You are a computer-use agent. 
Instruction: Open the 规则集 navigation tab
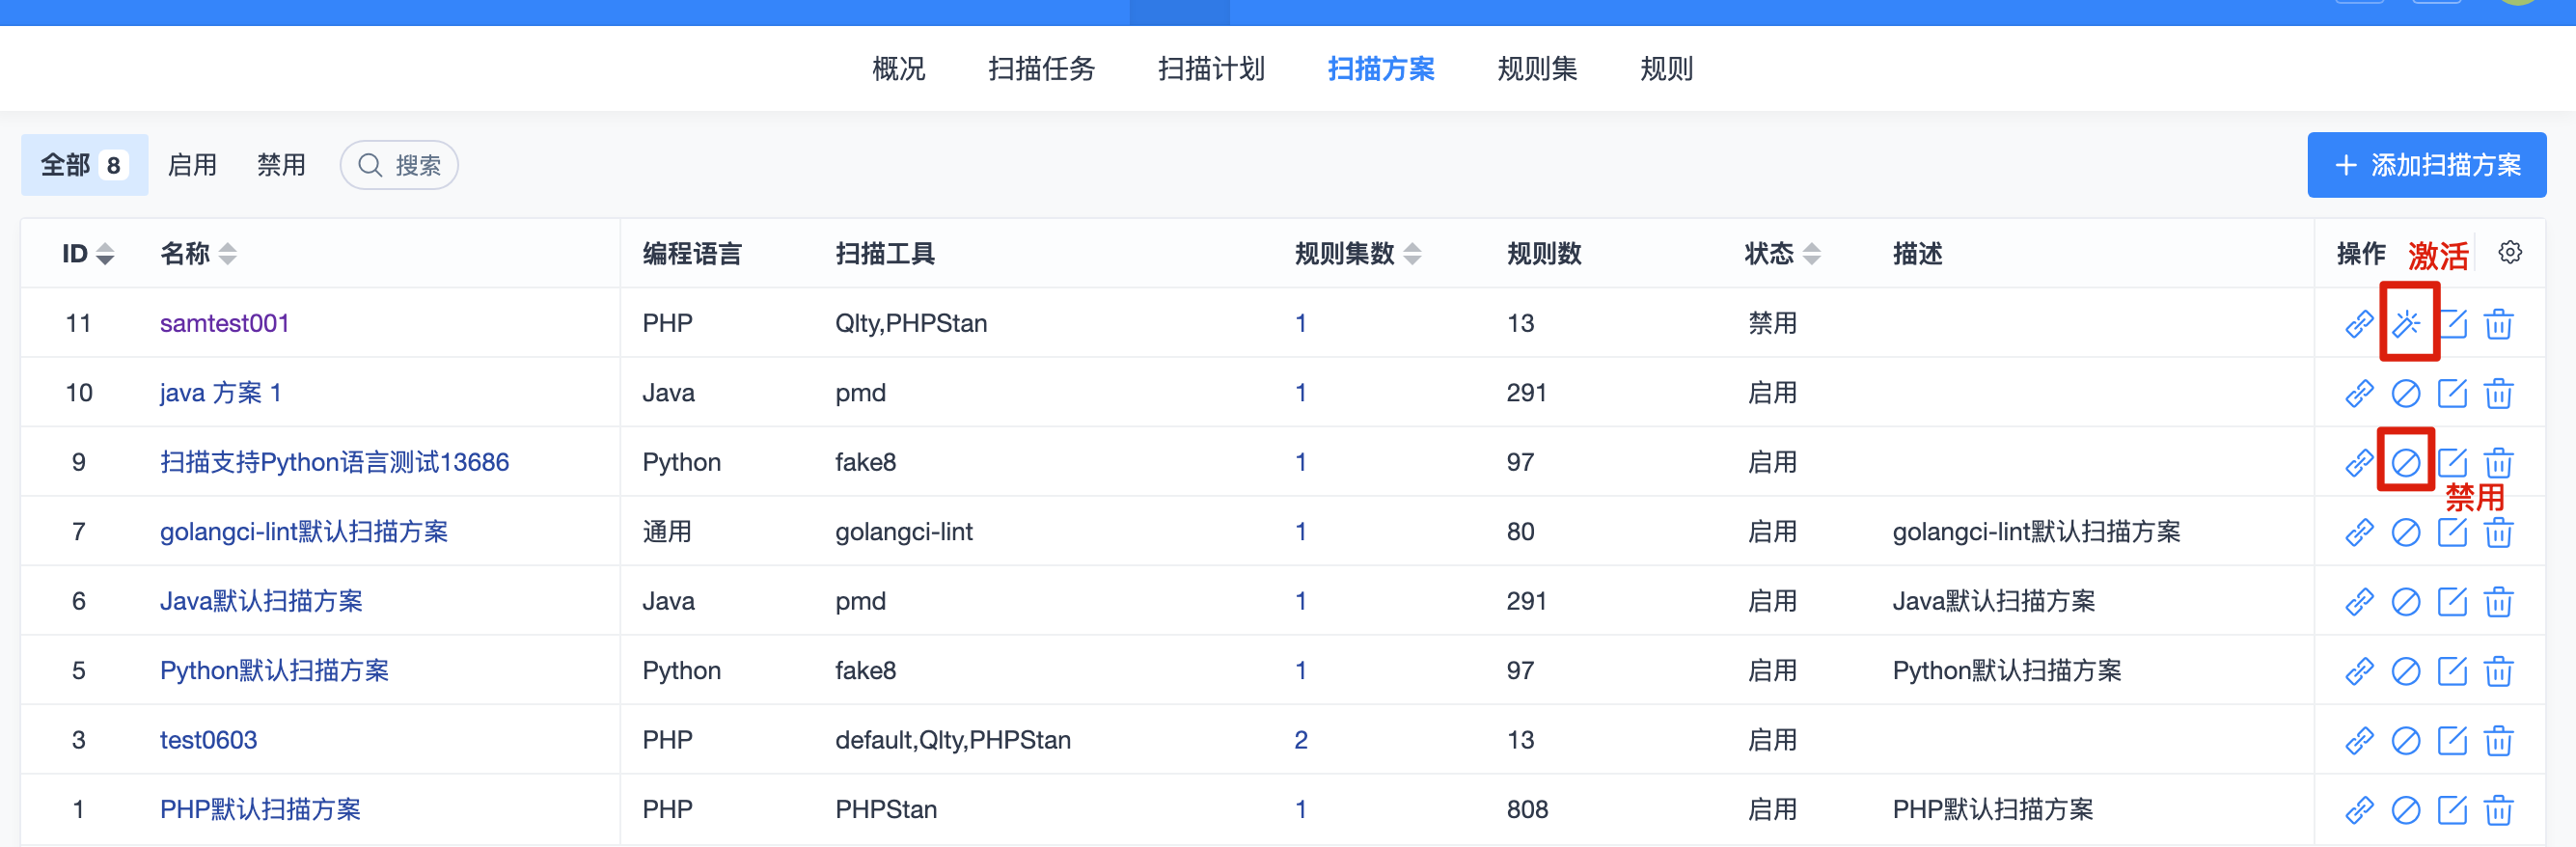point(1536,68)
